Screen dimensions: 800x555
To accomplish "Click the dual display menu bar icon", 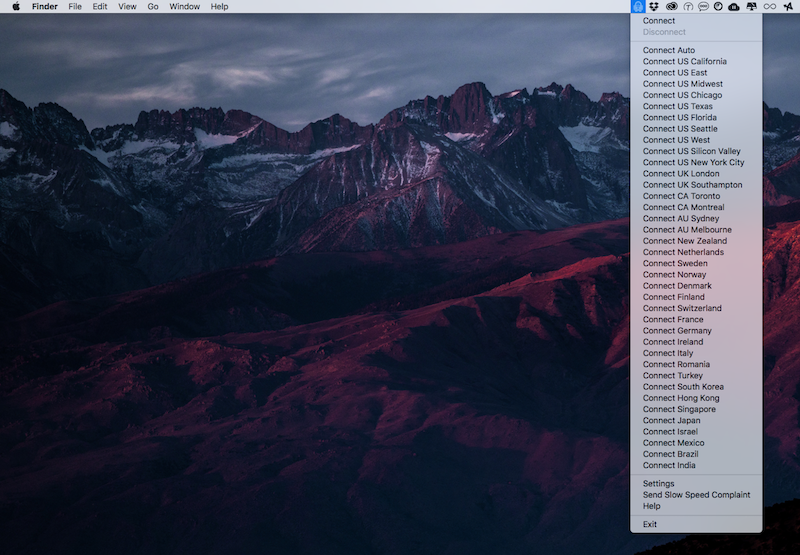I will (x=751, y=6).
